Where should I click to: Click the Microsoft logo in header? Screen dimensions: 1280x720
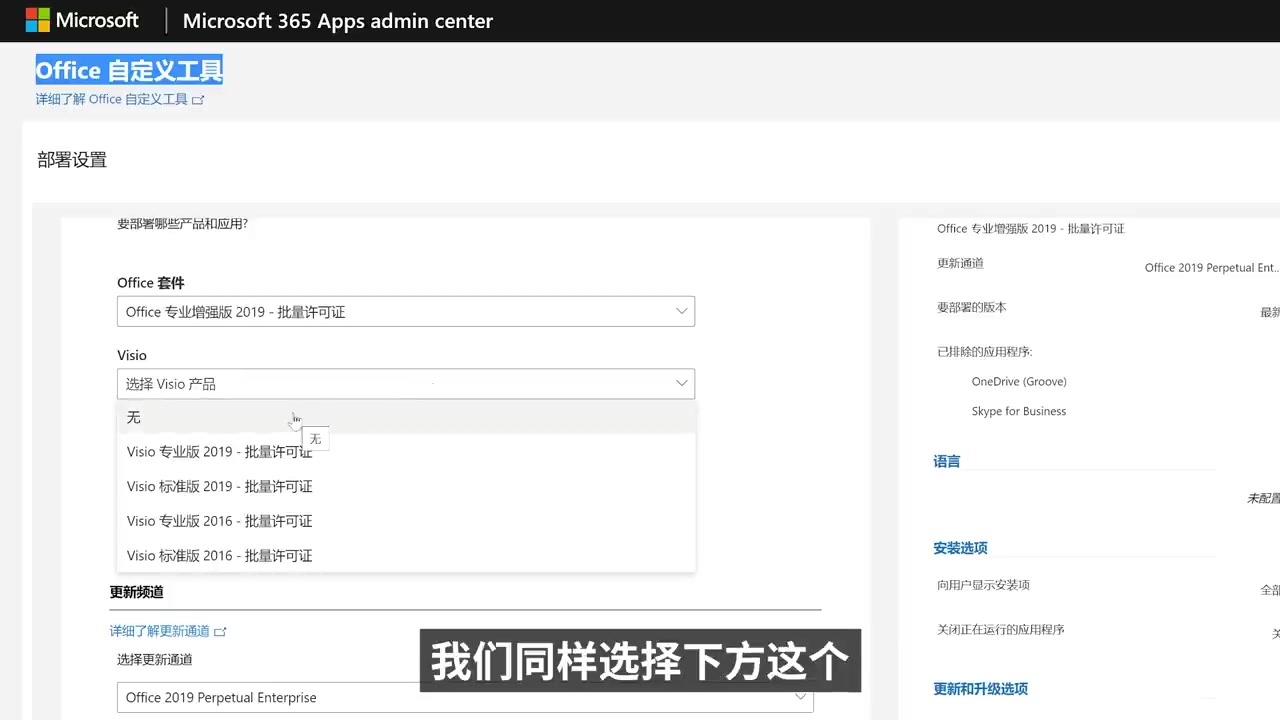(x=82, y=20)
